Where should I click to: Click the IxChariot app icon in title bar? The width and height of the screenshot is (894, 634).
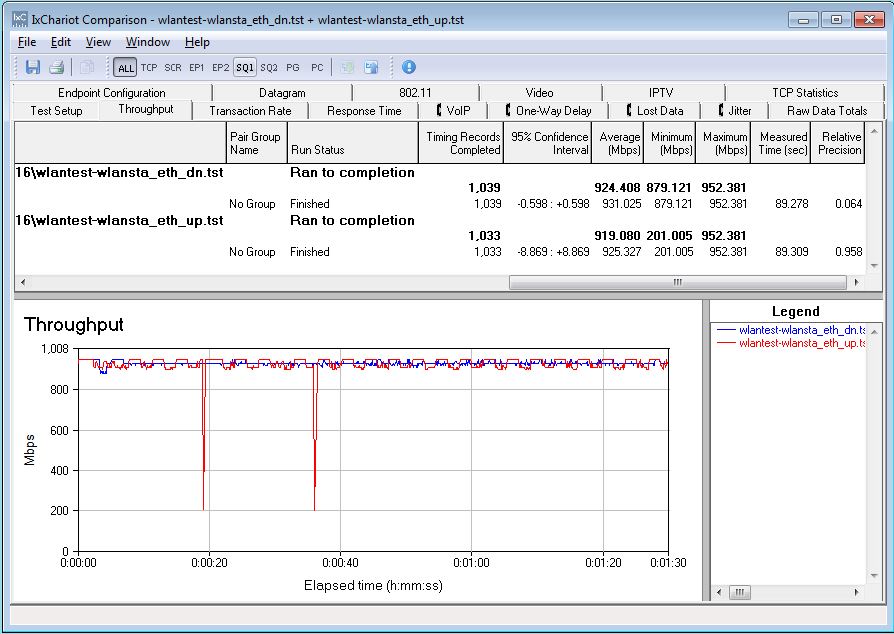tap(19, 19)
